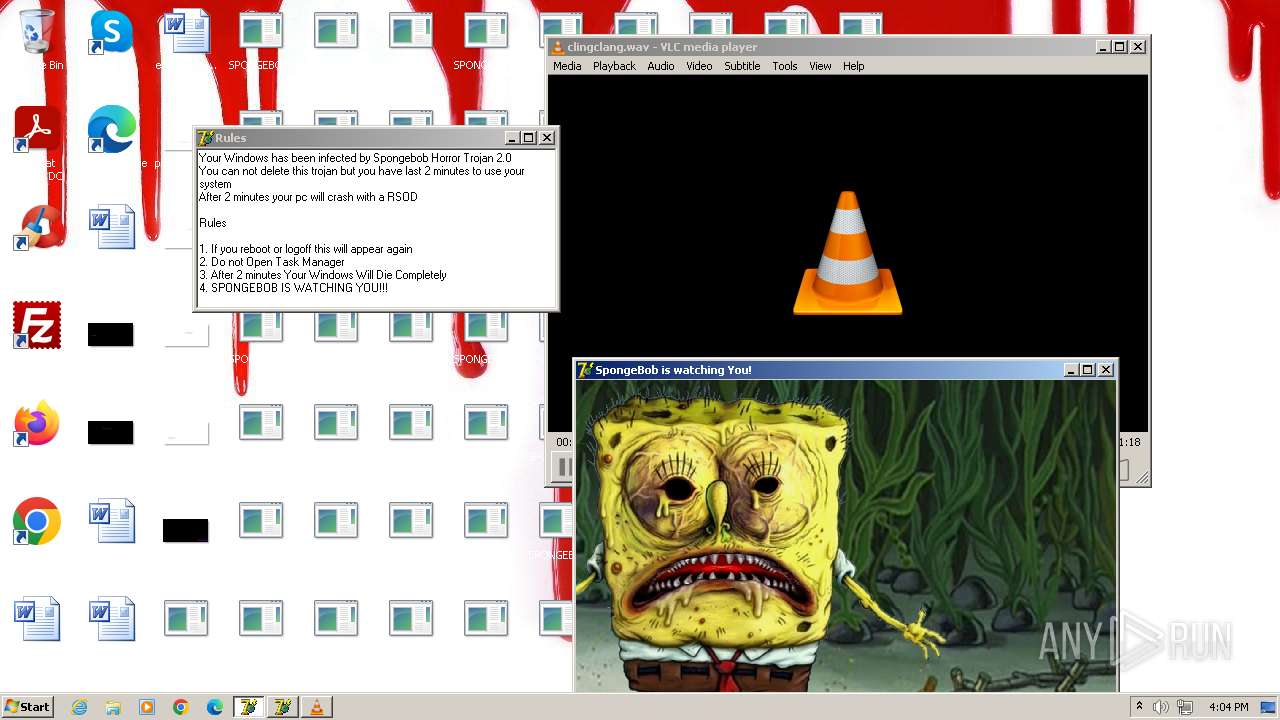This screenshot has height=720, width=1280.
Task: Select the CCleaner desktop shortcut
Action: (37, 227)
